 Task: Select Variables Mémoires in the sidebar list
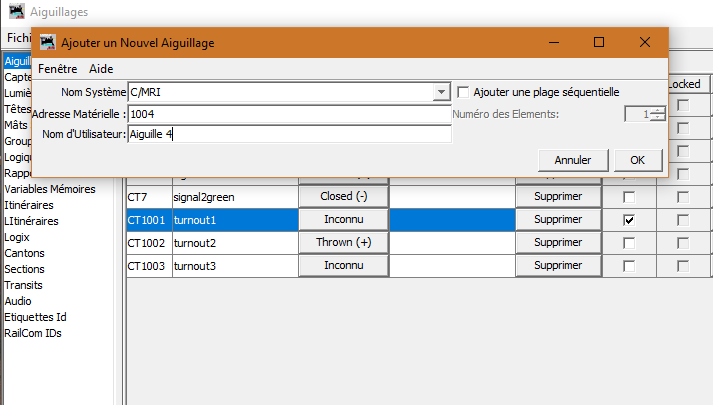click(50, 189)
